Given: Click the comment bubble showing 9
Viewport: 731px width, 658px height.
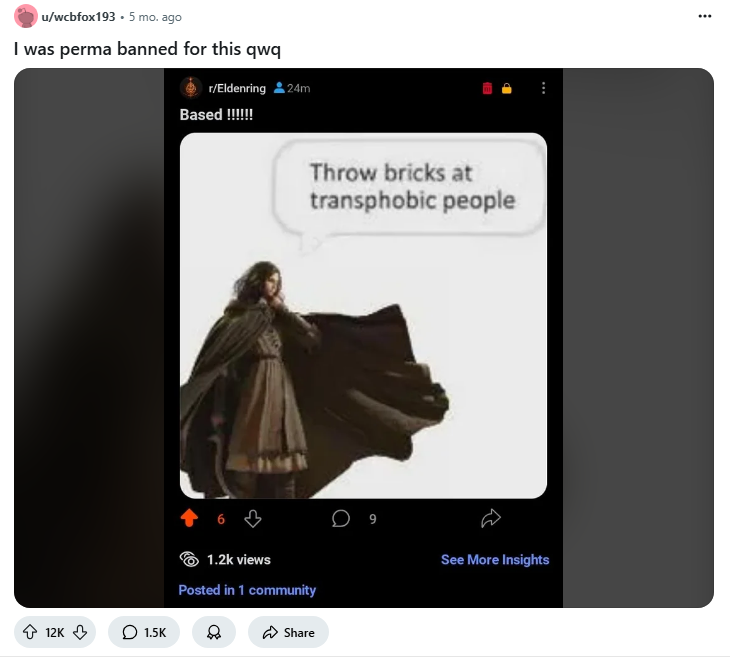Looking at the screenshot, I should 341,518.
